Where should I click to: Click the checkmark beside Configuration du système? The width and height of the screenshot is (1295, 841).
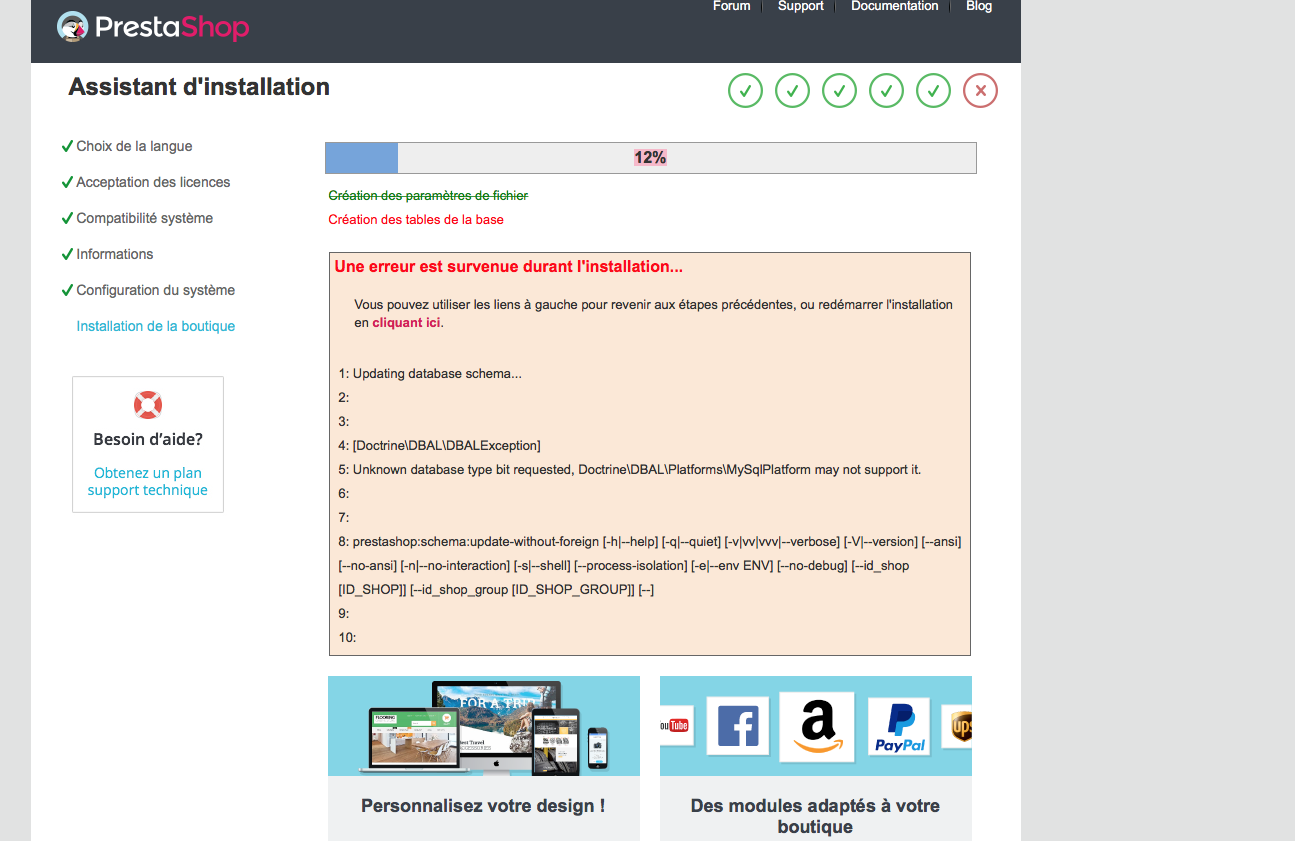click(x=67, y=290)
